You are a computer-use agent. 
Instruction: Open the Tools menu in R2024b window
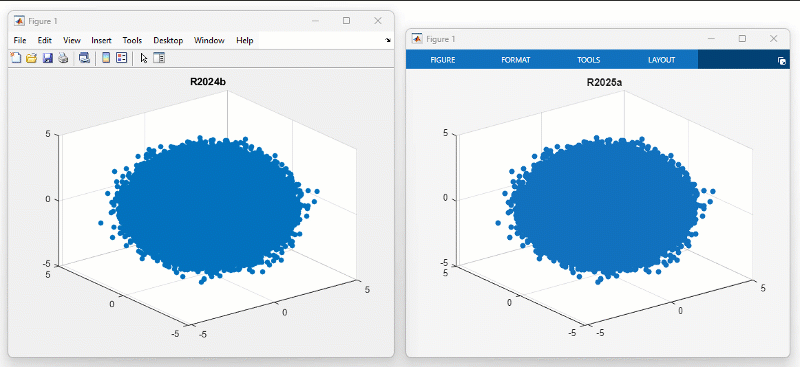click(132, 40)
